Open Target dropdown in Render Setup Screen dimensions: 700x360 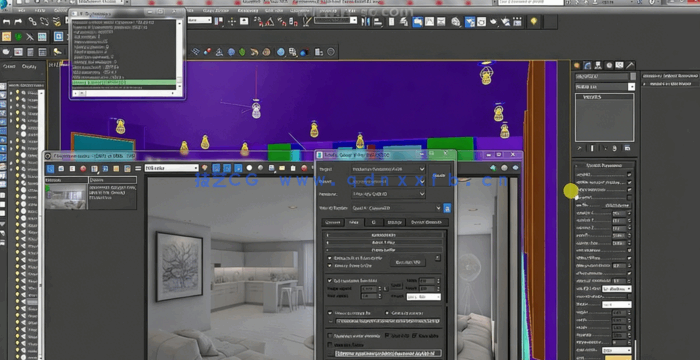pos(388,169)
